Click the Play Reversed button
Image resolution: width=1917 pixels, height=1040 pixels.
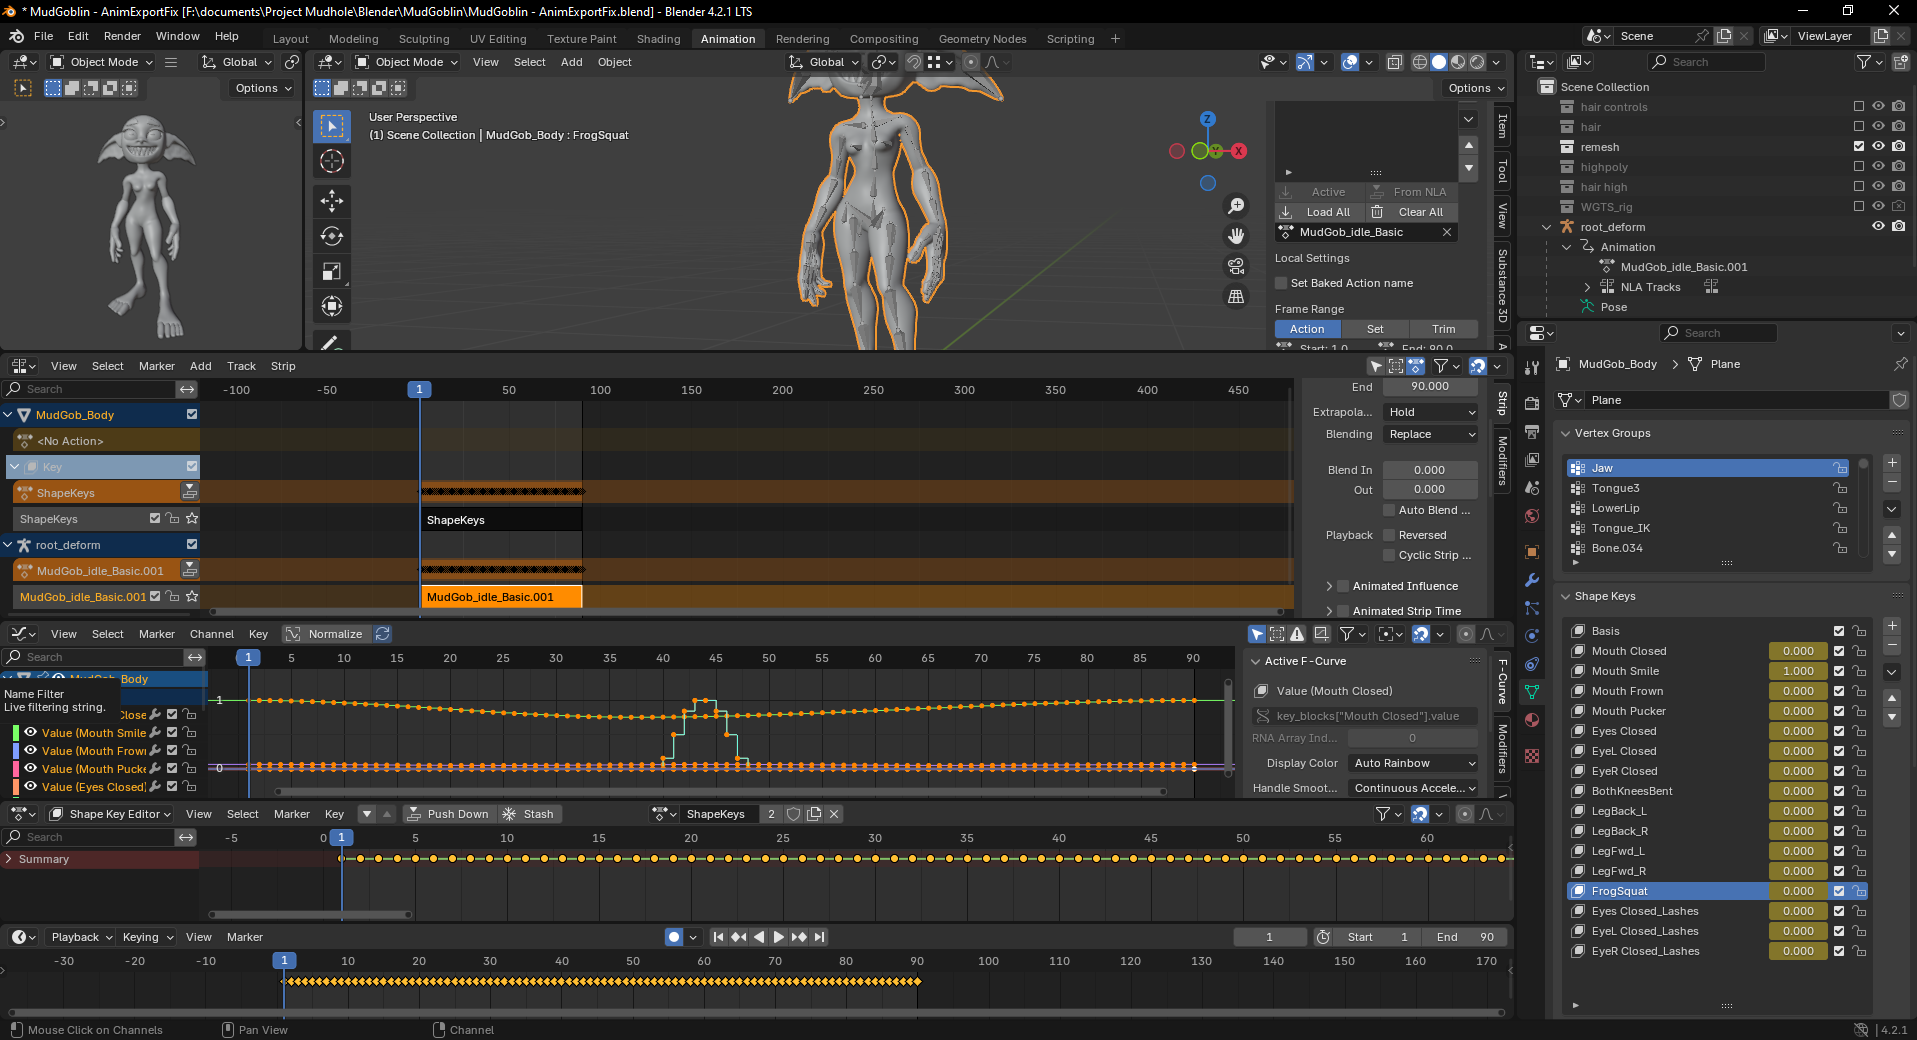tap(758, 937)
